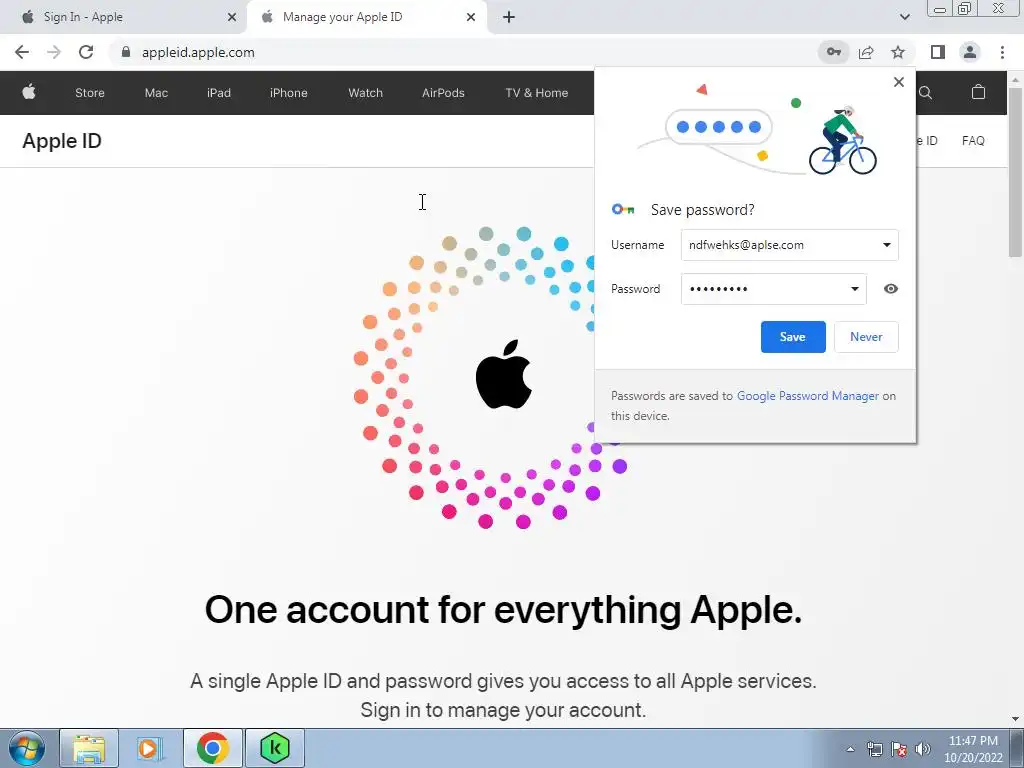The height and width of the screenshot is (768, 1024).
Task: Open the media player taskbar icon
Action: (x=150, y=748)
